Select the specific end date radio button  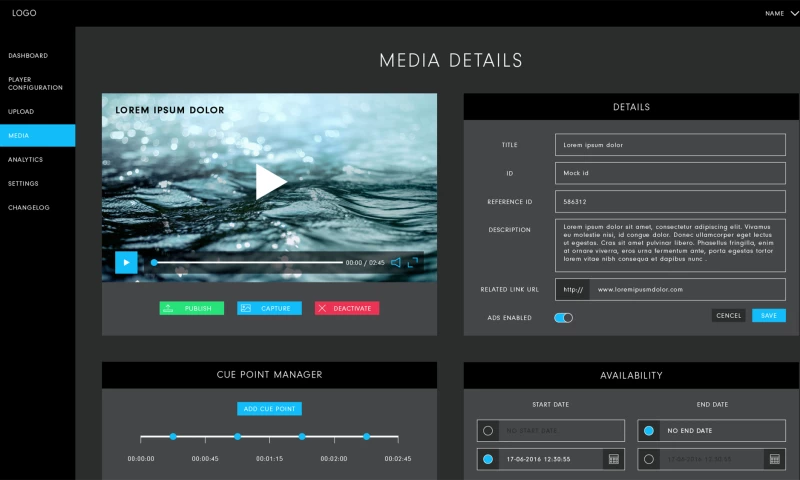648,459
